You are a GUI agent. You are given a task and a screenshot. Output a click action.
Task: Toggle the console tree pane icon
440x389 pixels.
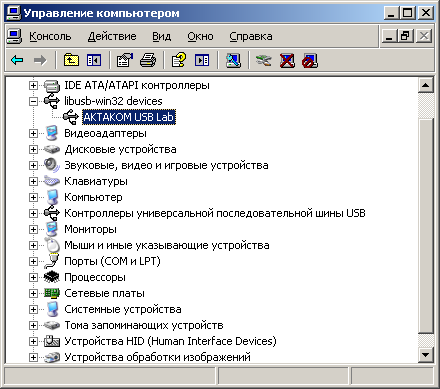coord(94,60)
